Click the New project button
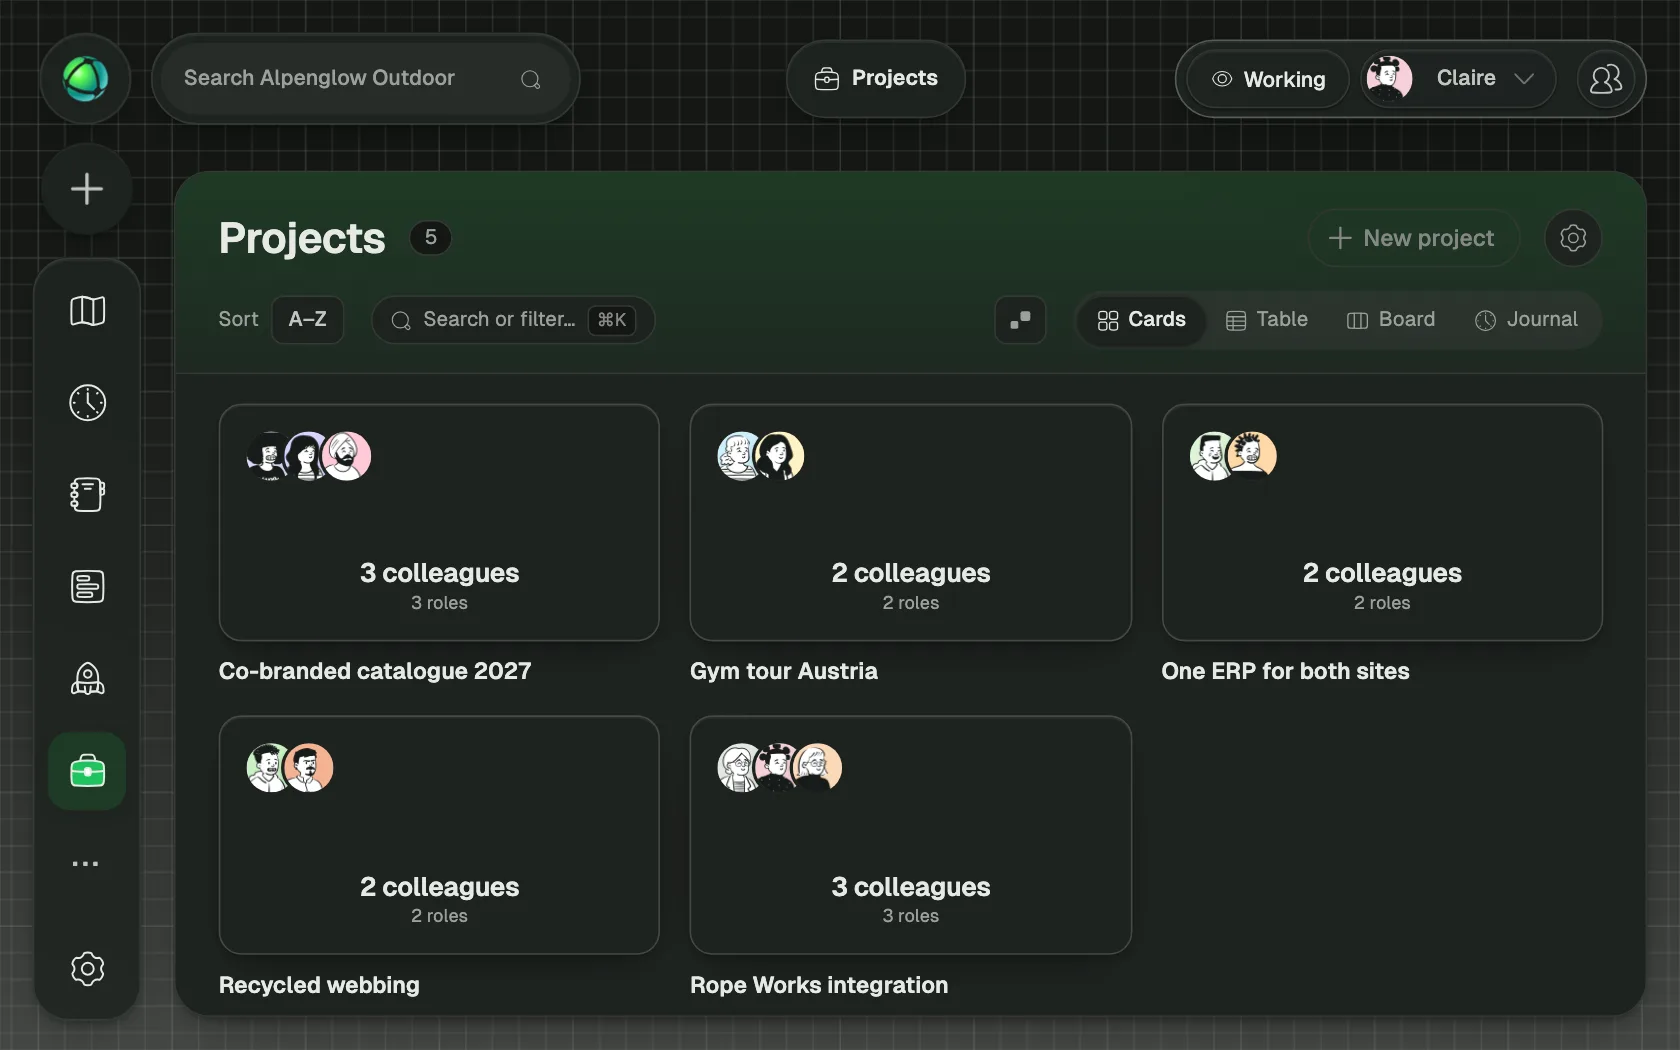This screenshot has height=1050, width=1680. coord(1413,238)
